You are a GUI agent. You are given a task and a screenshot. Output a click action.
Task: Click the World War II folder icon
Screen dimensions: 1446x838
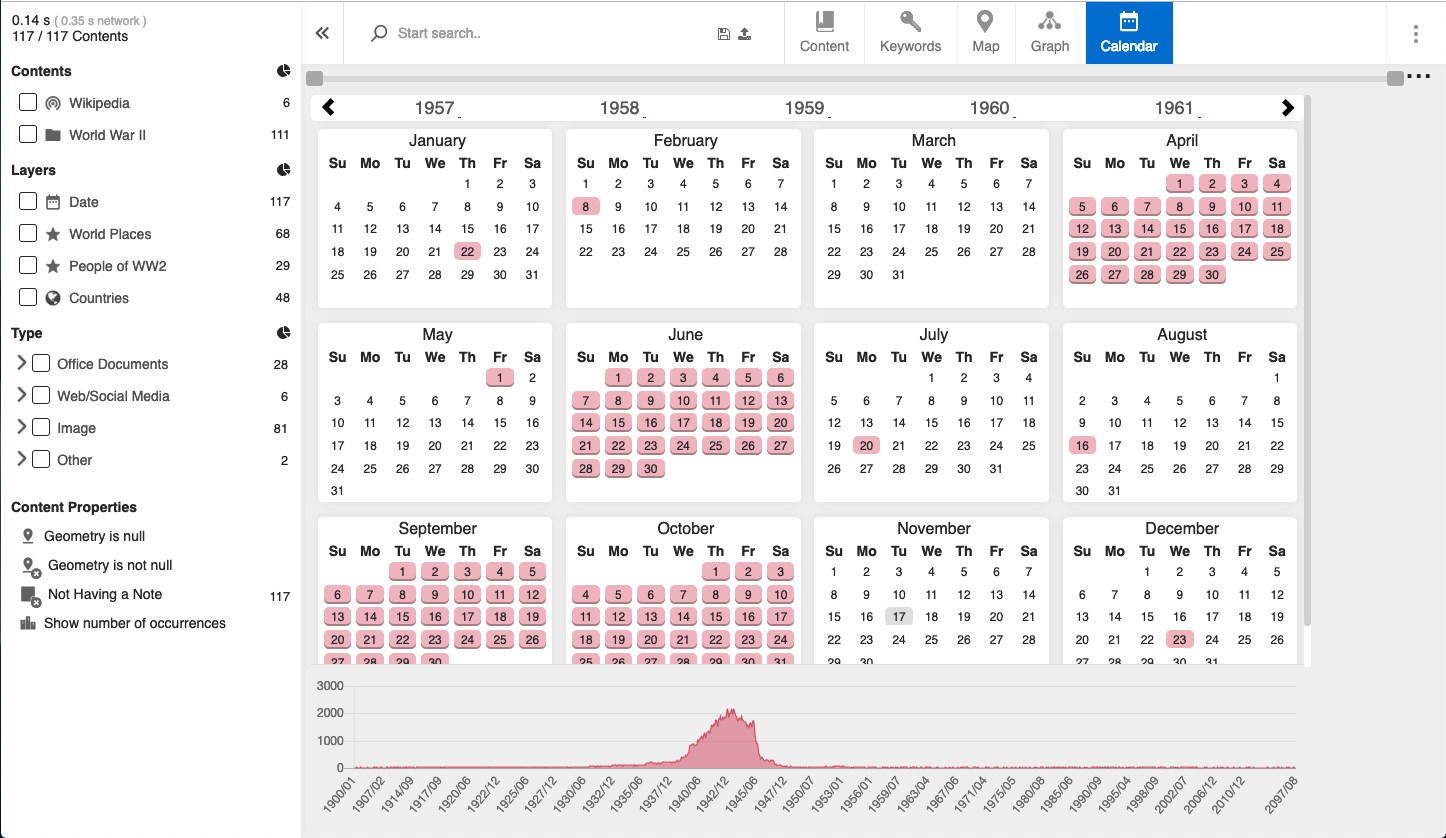(x=53, y=135)
